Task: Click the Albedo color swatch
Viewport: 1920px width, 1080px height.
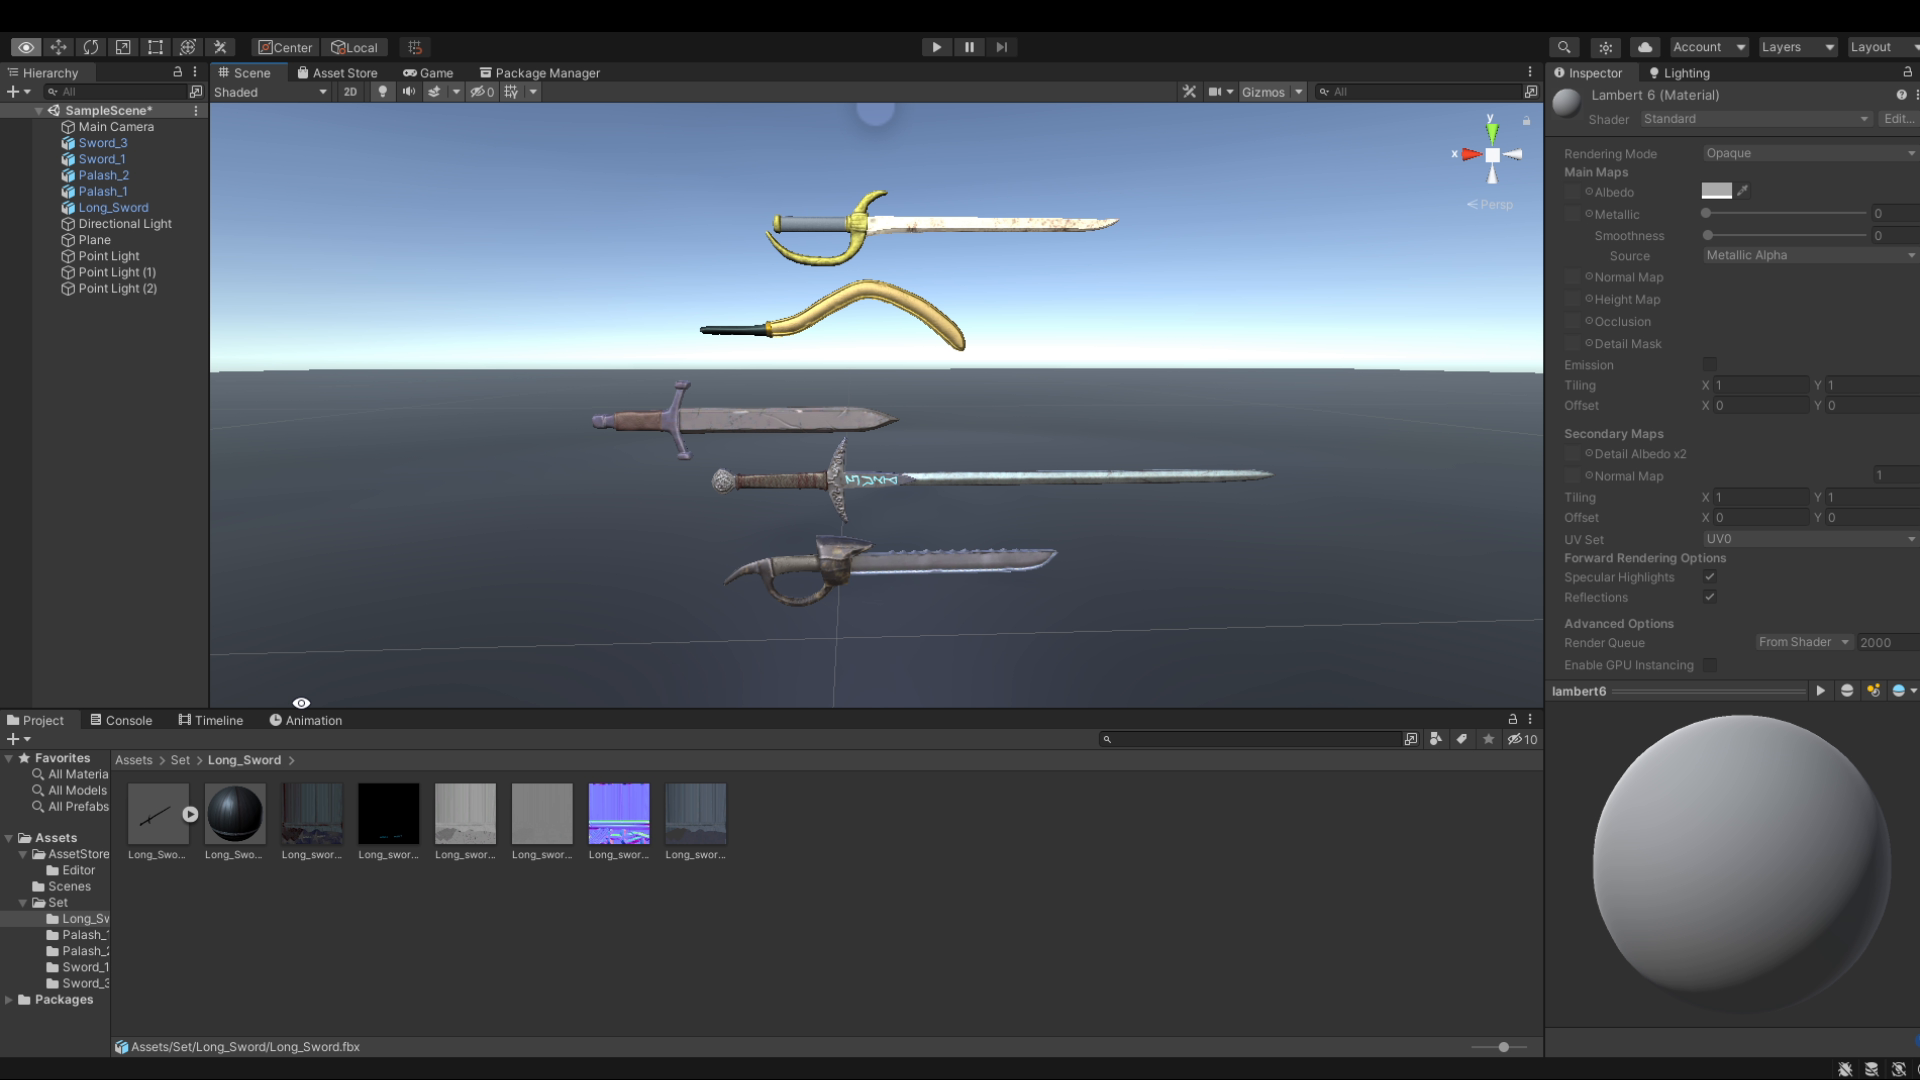Action: [1716, 191]
